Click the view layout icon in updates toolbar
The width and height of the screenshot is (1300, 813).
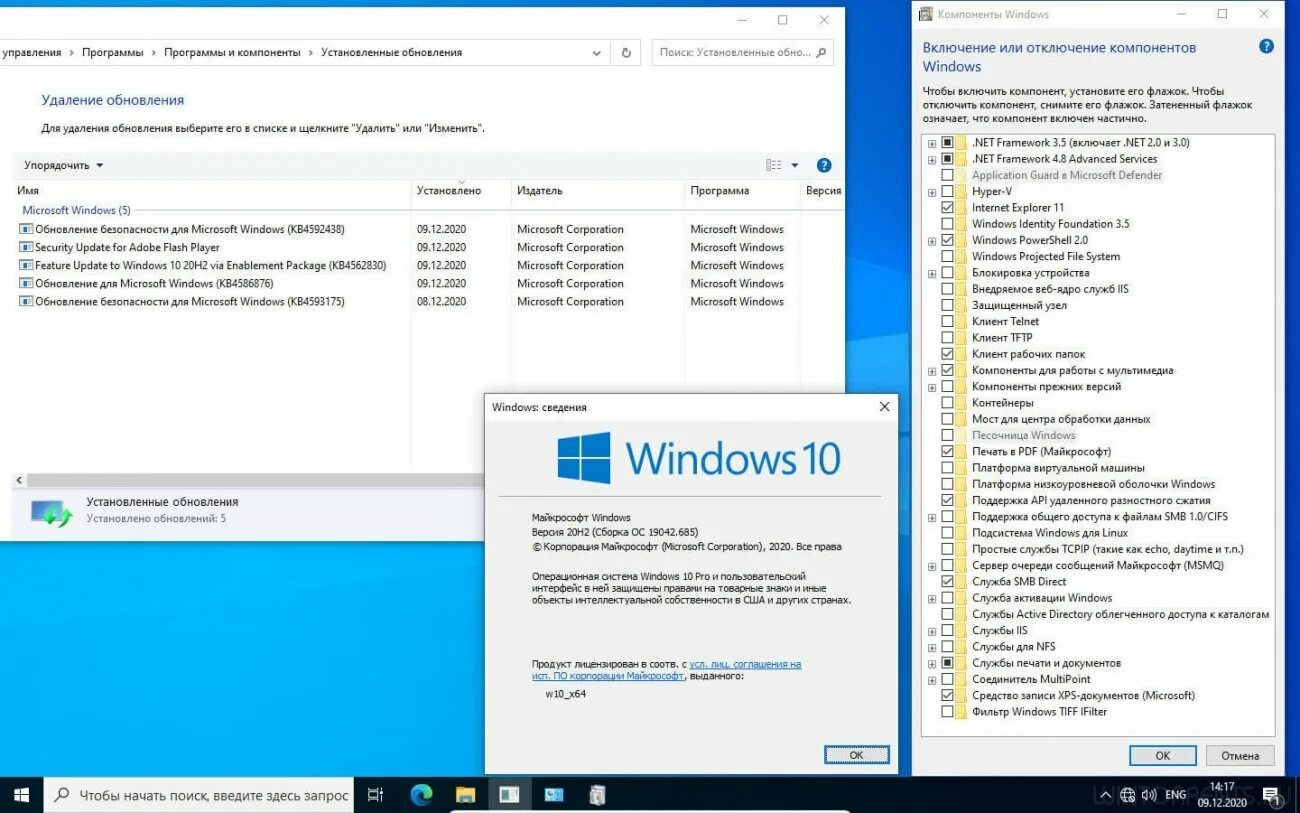pyautogui.click(x=774, y=165)
